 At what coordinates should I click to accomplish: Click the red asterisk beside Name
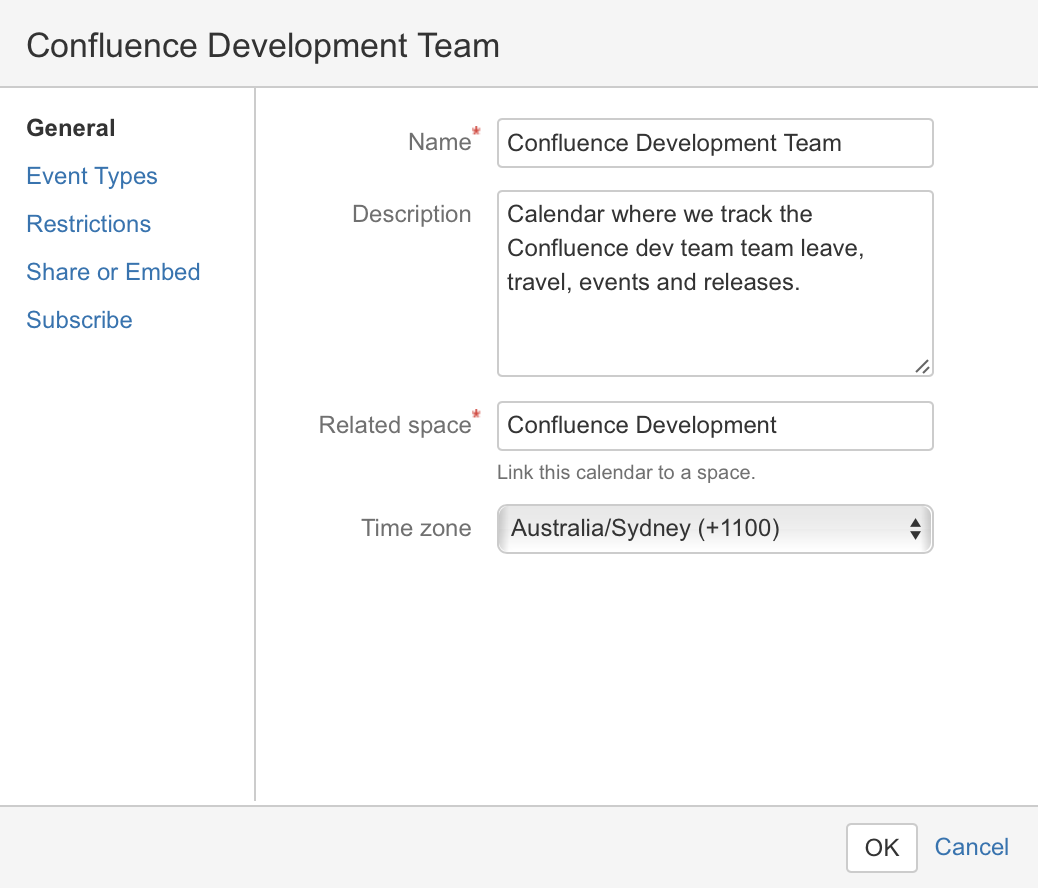[476, 133]
